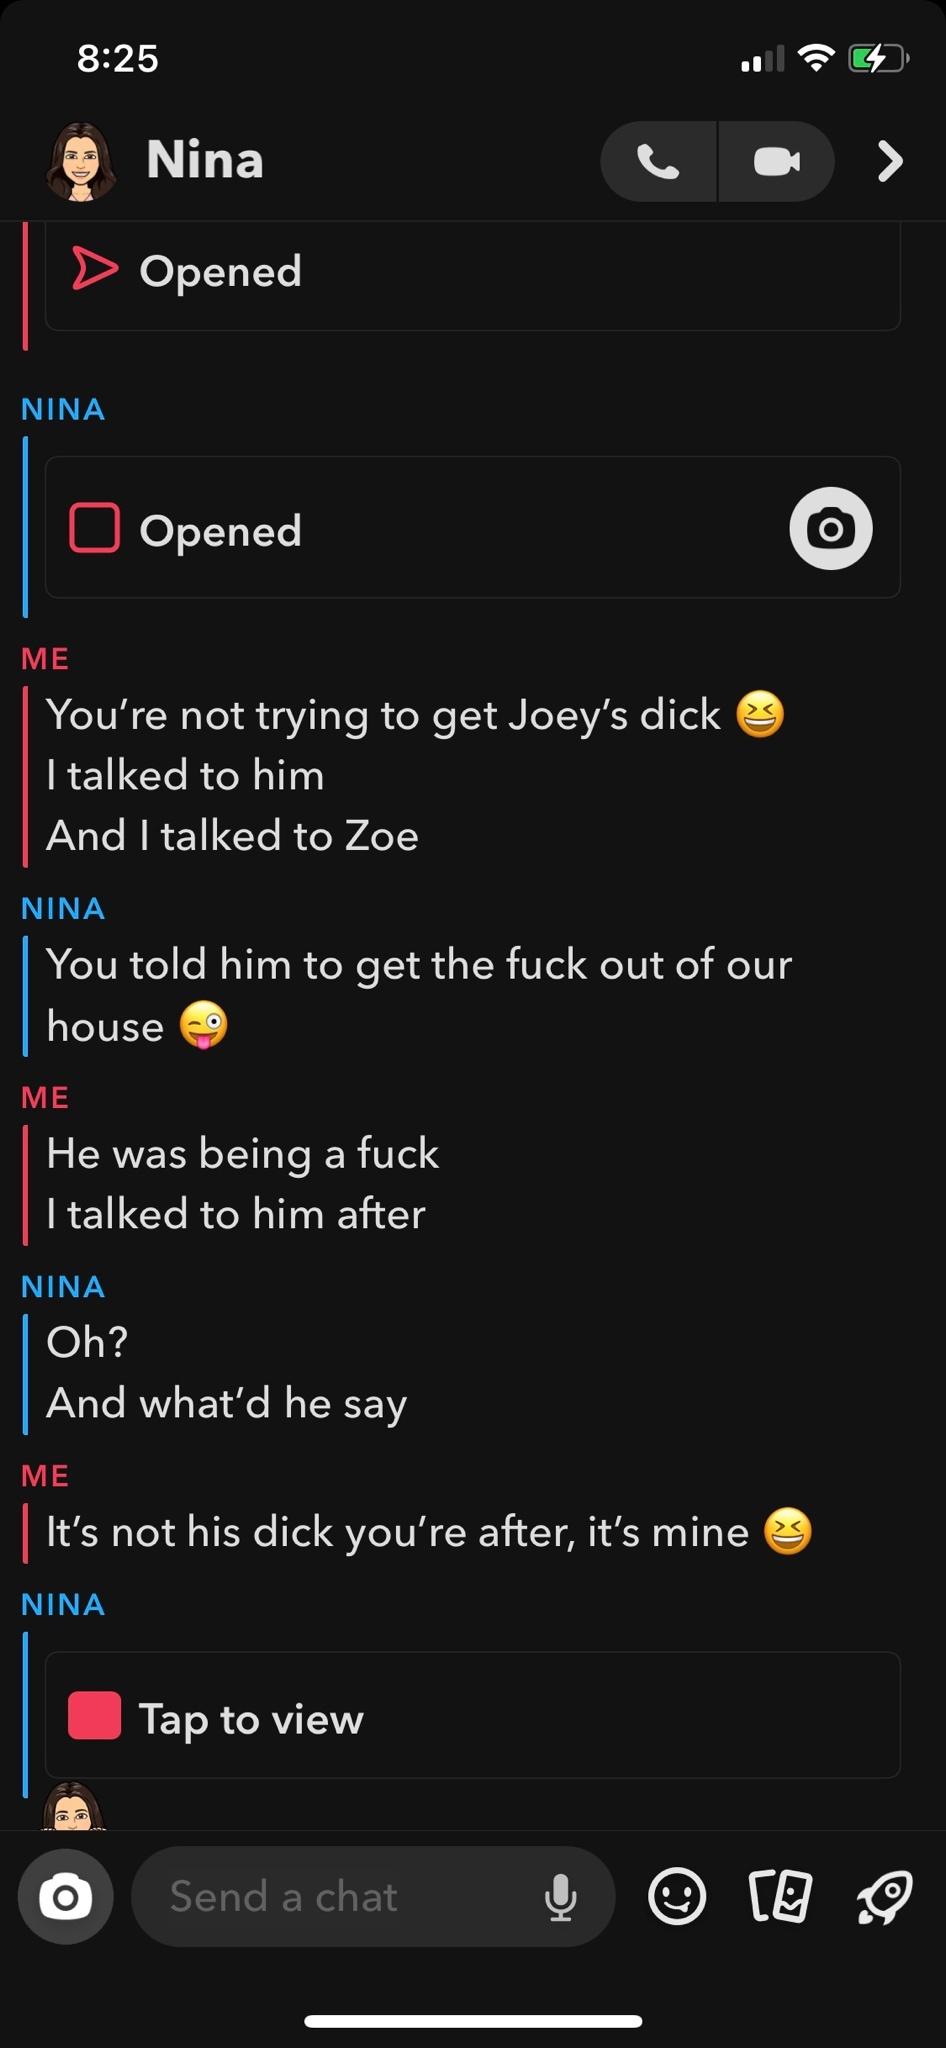Start a voice call with Nina
This screenshot has height=2048, width=946.
click(x=658, y=161)
